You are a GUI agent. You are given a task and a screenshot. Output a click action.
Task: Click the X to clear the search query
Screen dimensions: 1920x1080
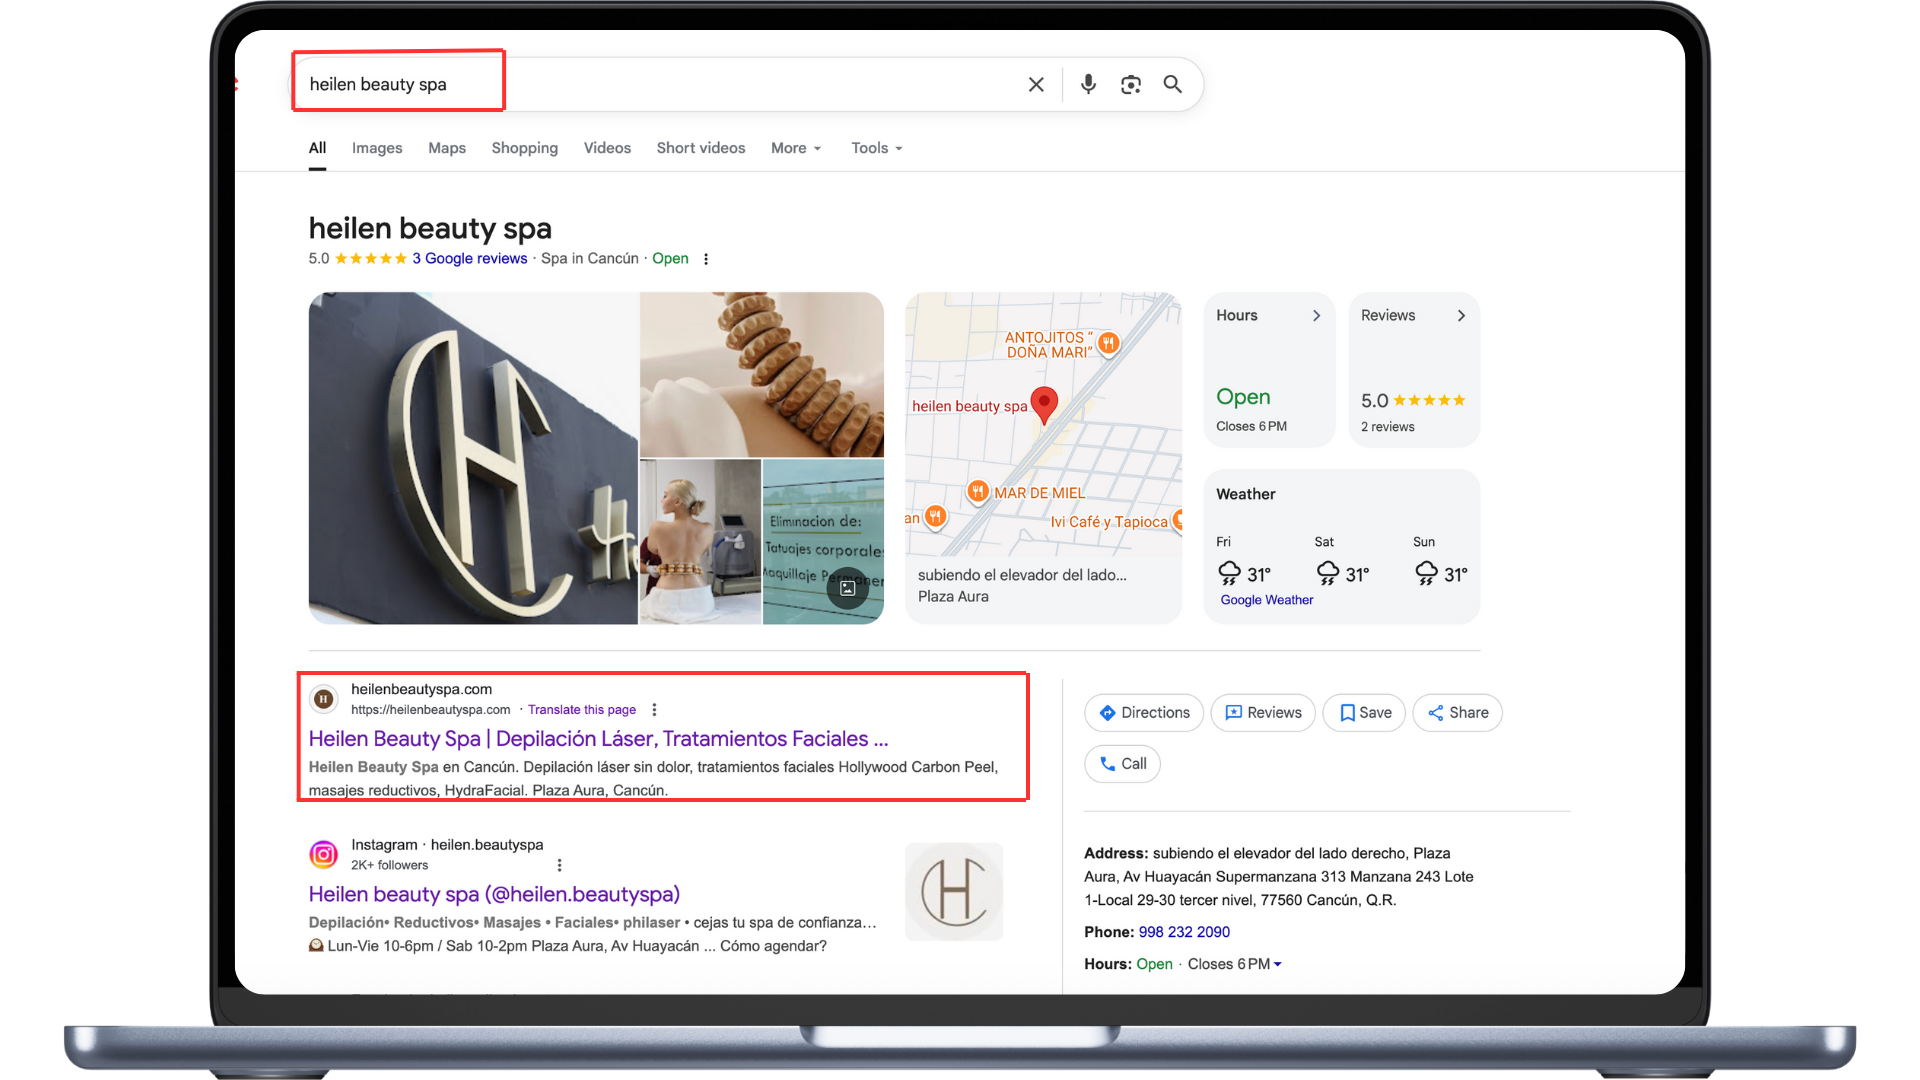tap(1036, 84)
